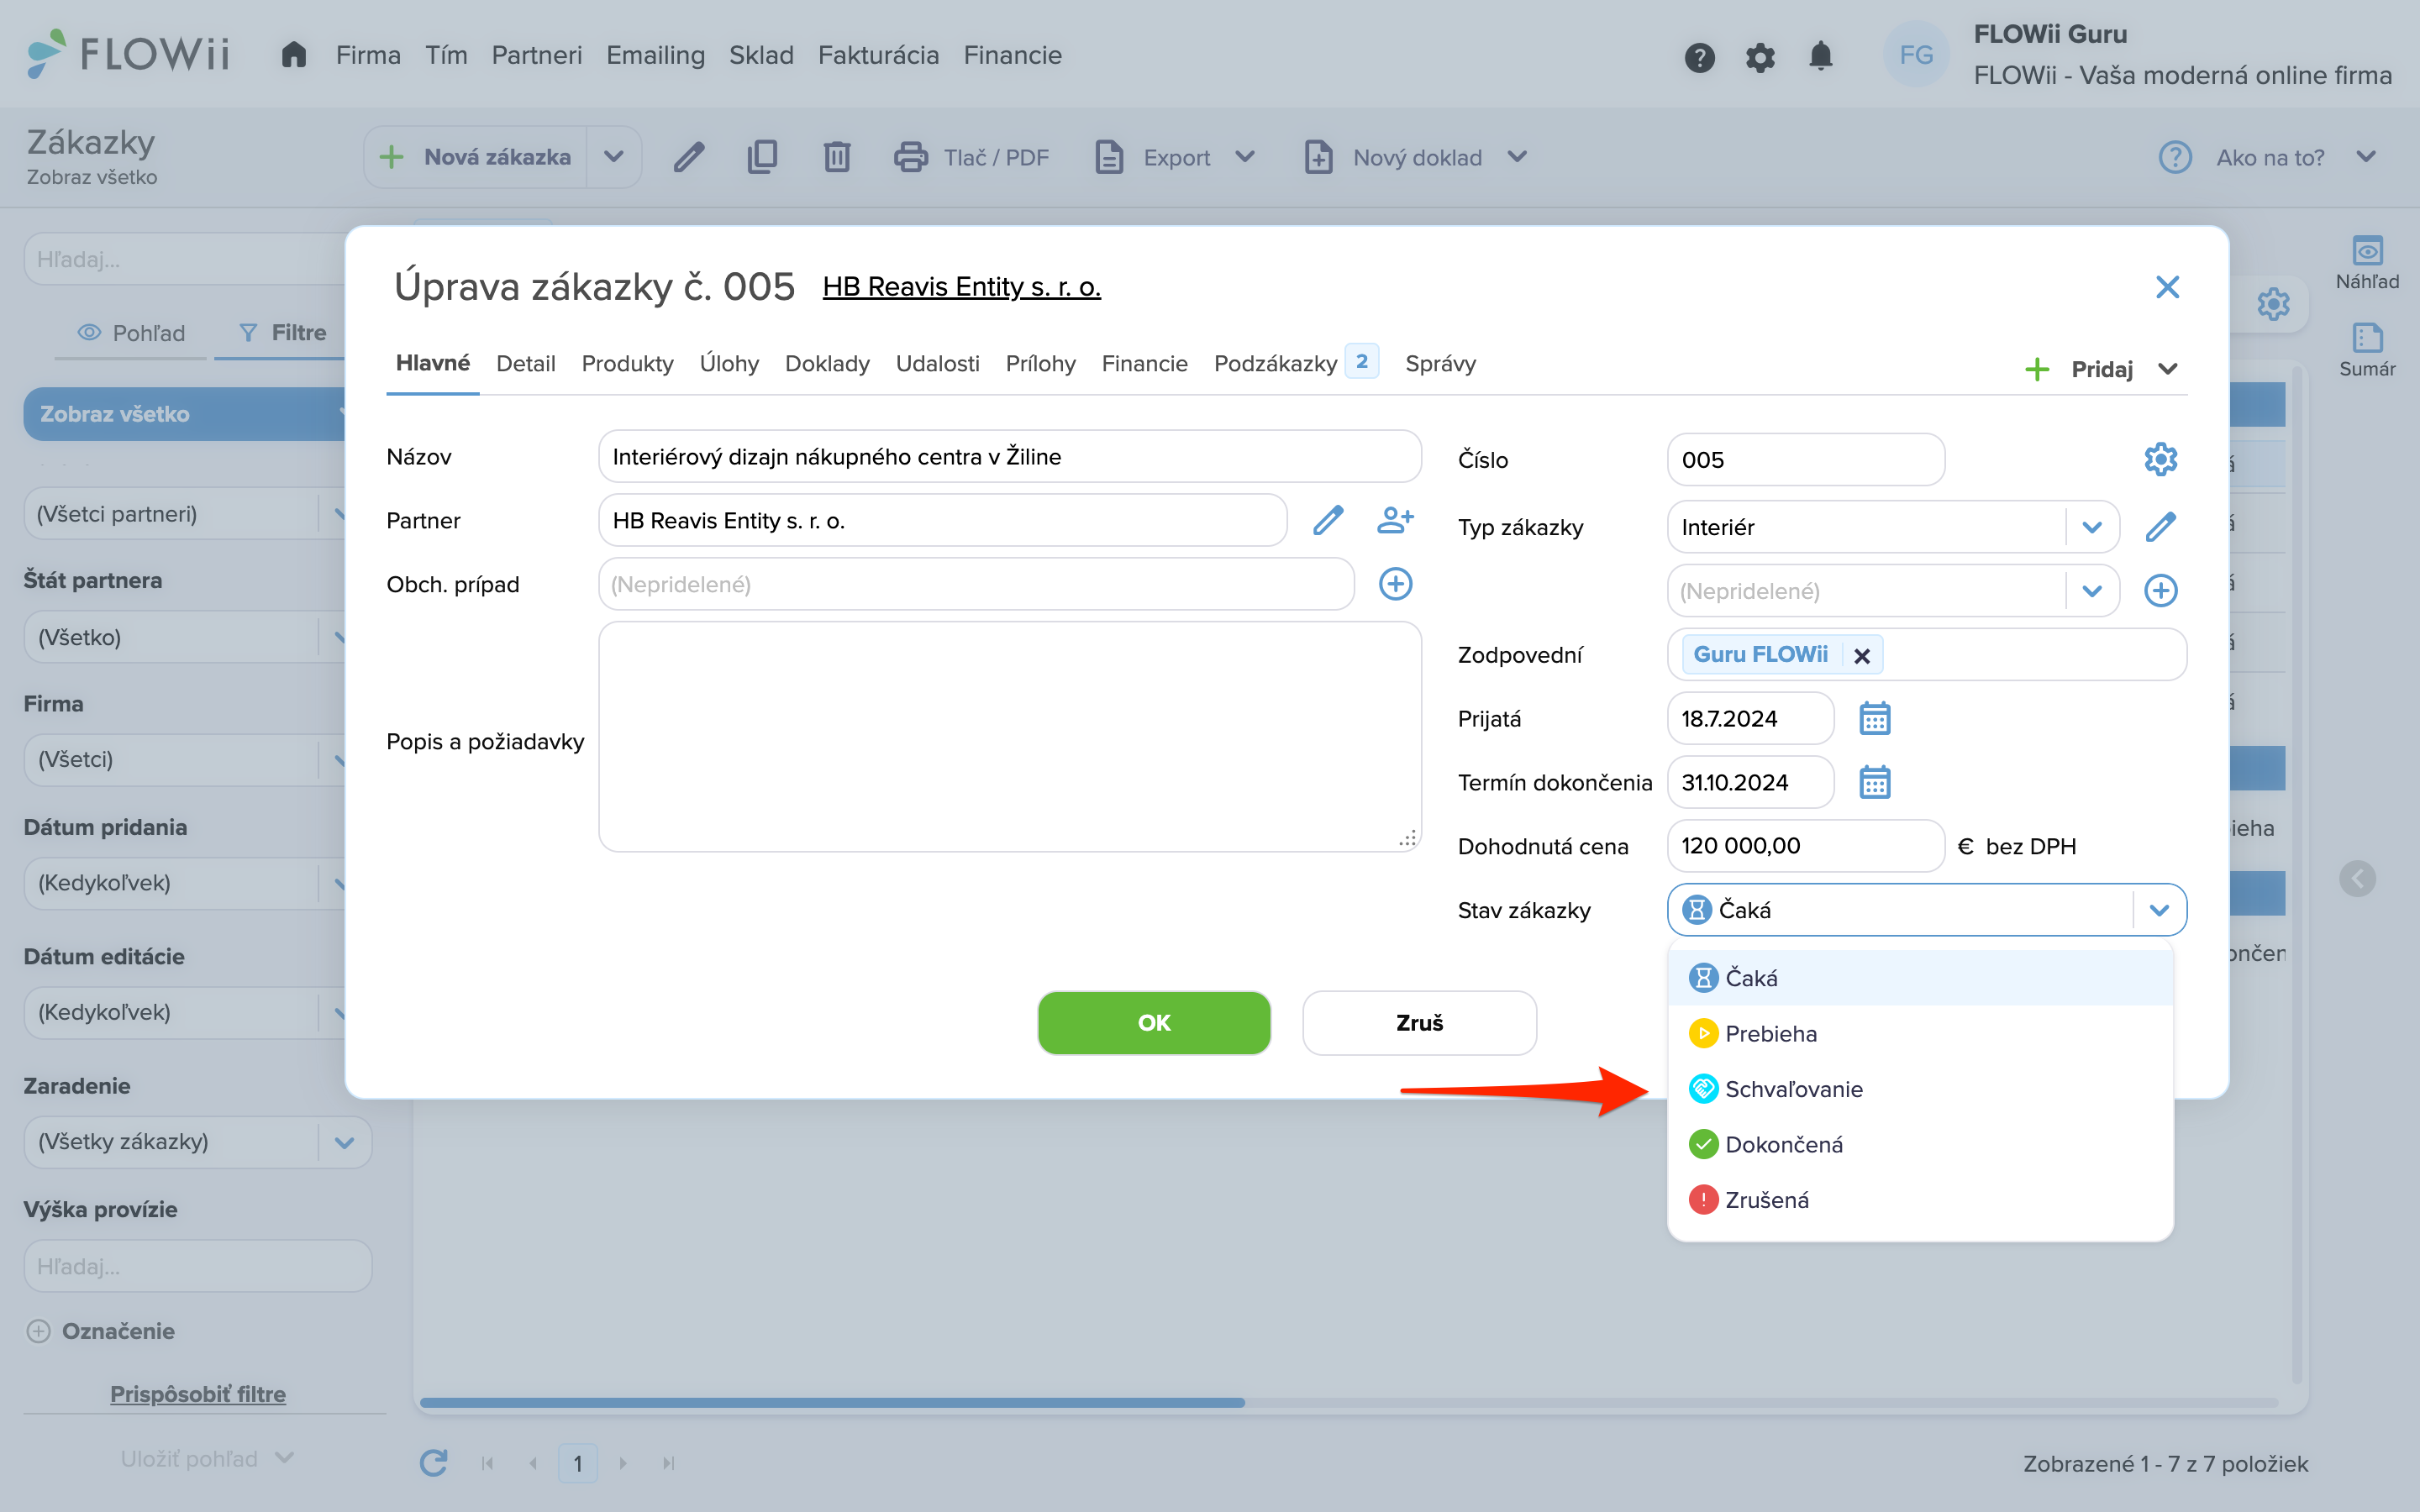Click Popis a požiadavky text area

(1009, 737)
